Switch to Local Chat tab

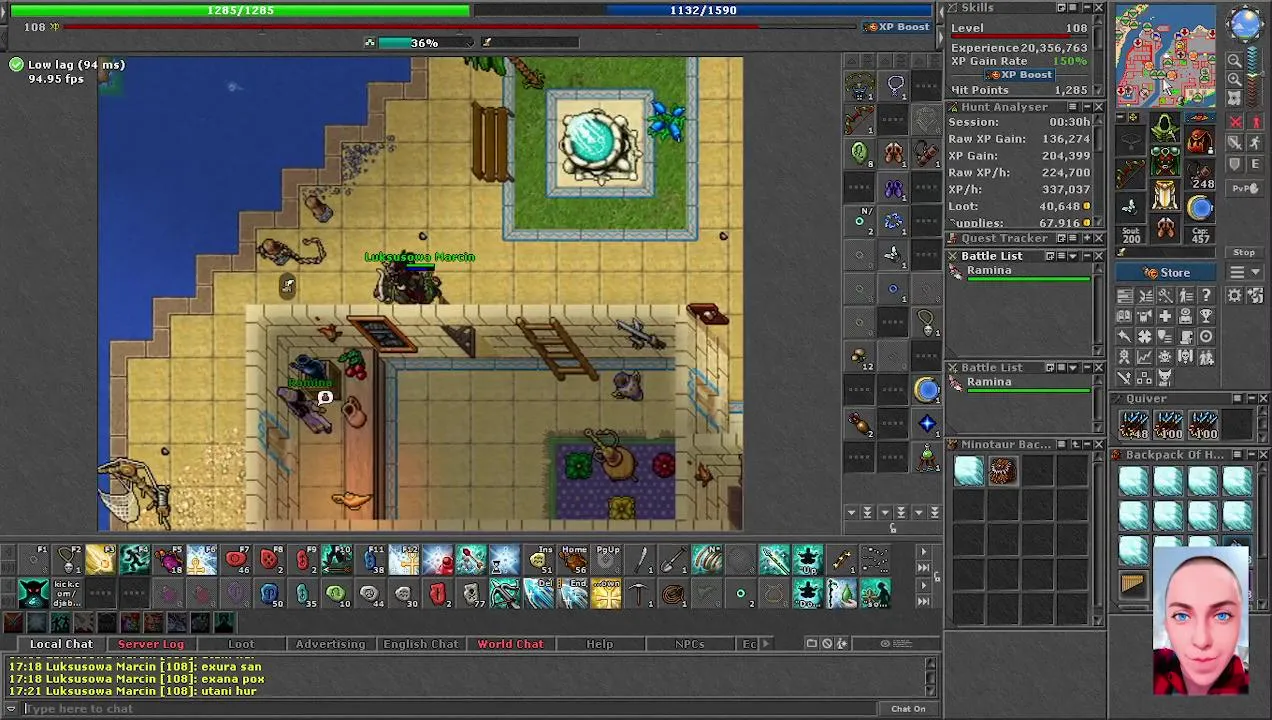click(61, 644)
